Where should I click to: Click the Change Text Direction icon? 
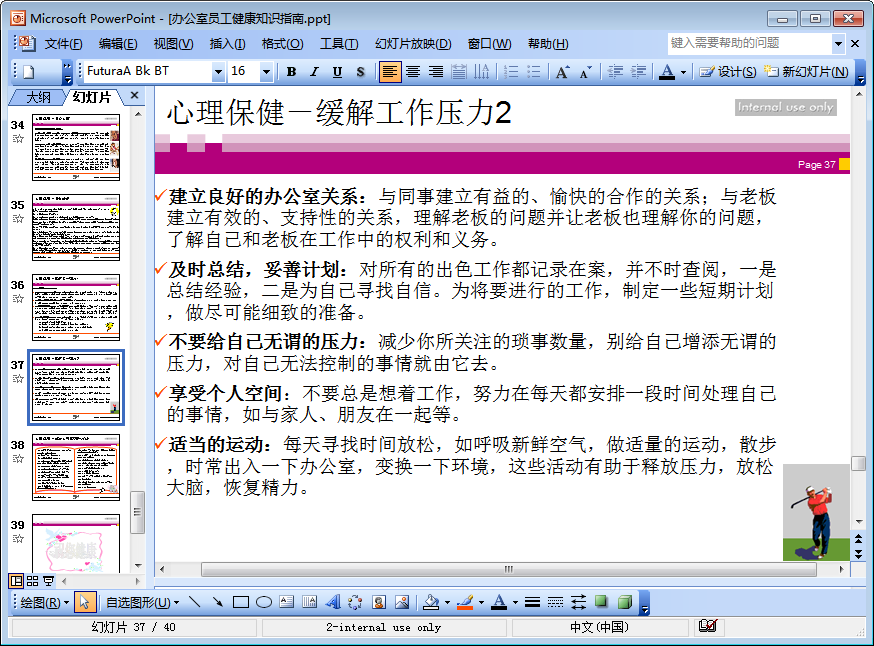click(482, 71)
